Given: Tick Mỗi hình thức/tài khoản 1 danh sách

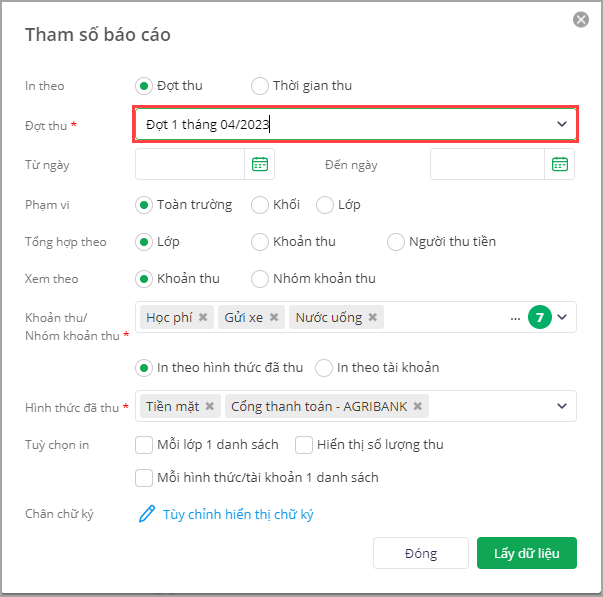Looking at the screenshot, I should (x=144, y=478).
